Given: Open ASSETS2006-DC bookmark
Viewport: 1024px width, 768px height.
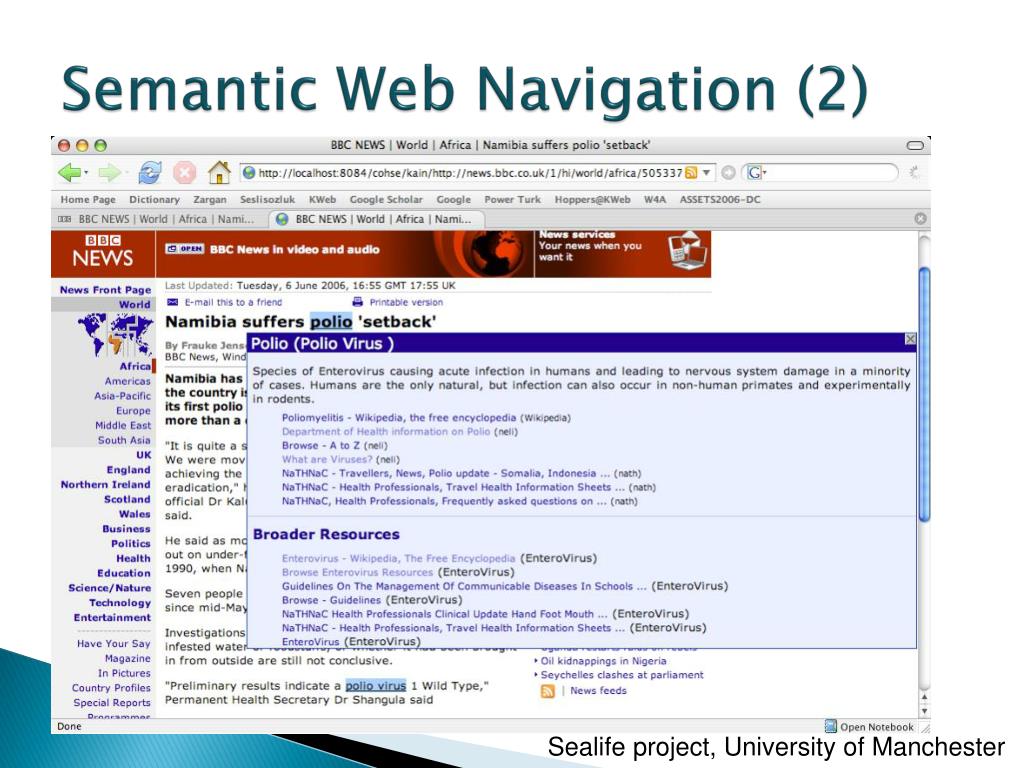Looking at the screenshot, I should (x=720, y=200).
